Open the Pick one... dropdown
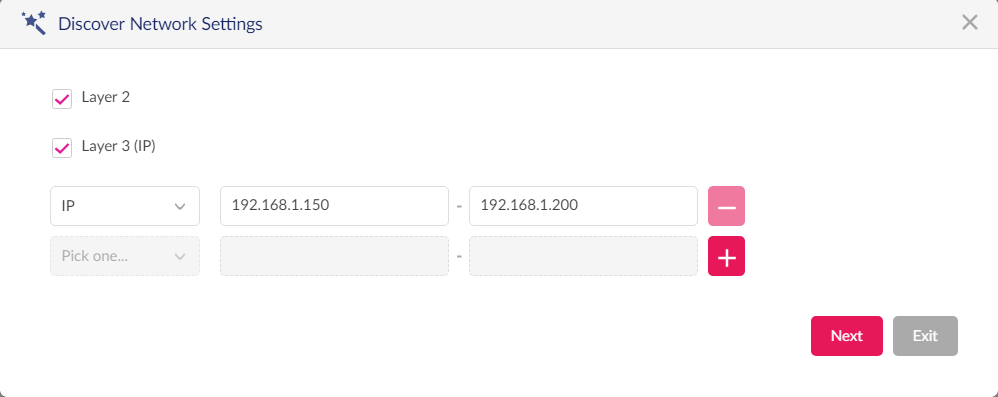Viewport: 998px width, 397px height. pyautogui.click(x=125, y=256)
